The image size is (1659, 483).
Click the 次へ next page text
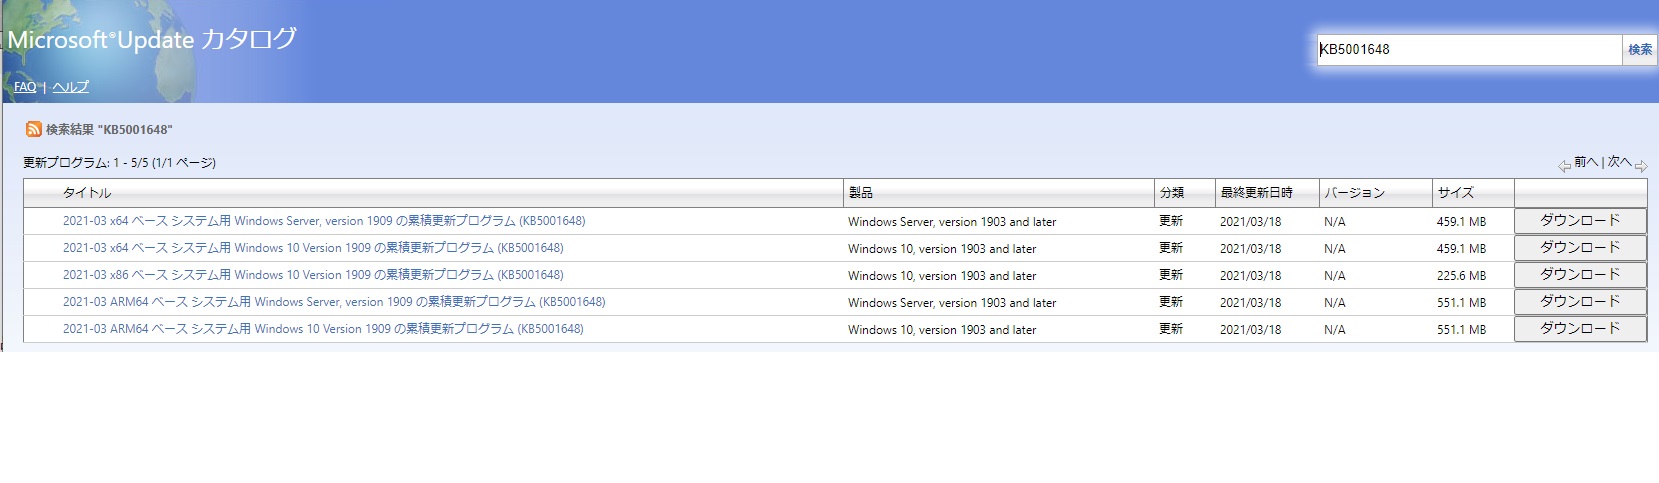point(1619,162)
